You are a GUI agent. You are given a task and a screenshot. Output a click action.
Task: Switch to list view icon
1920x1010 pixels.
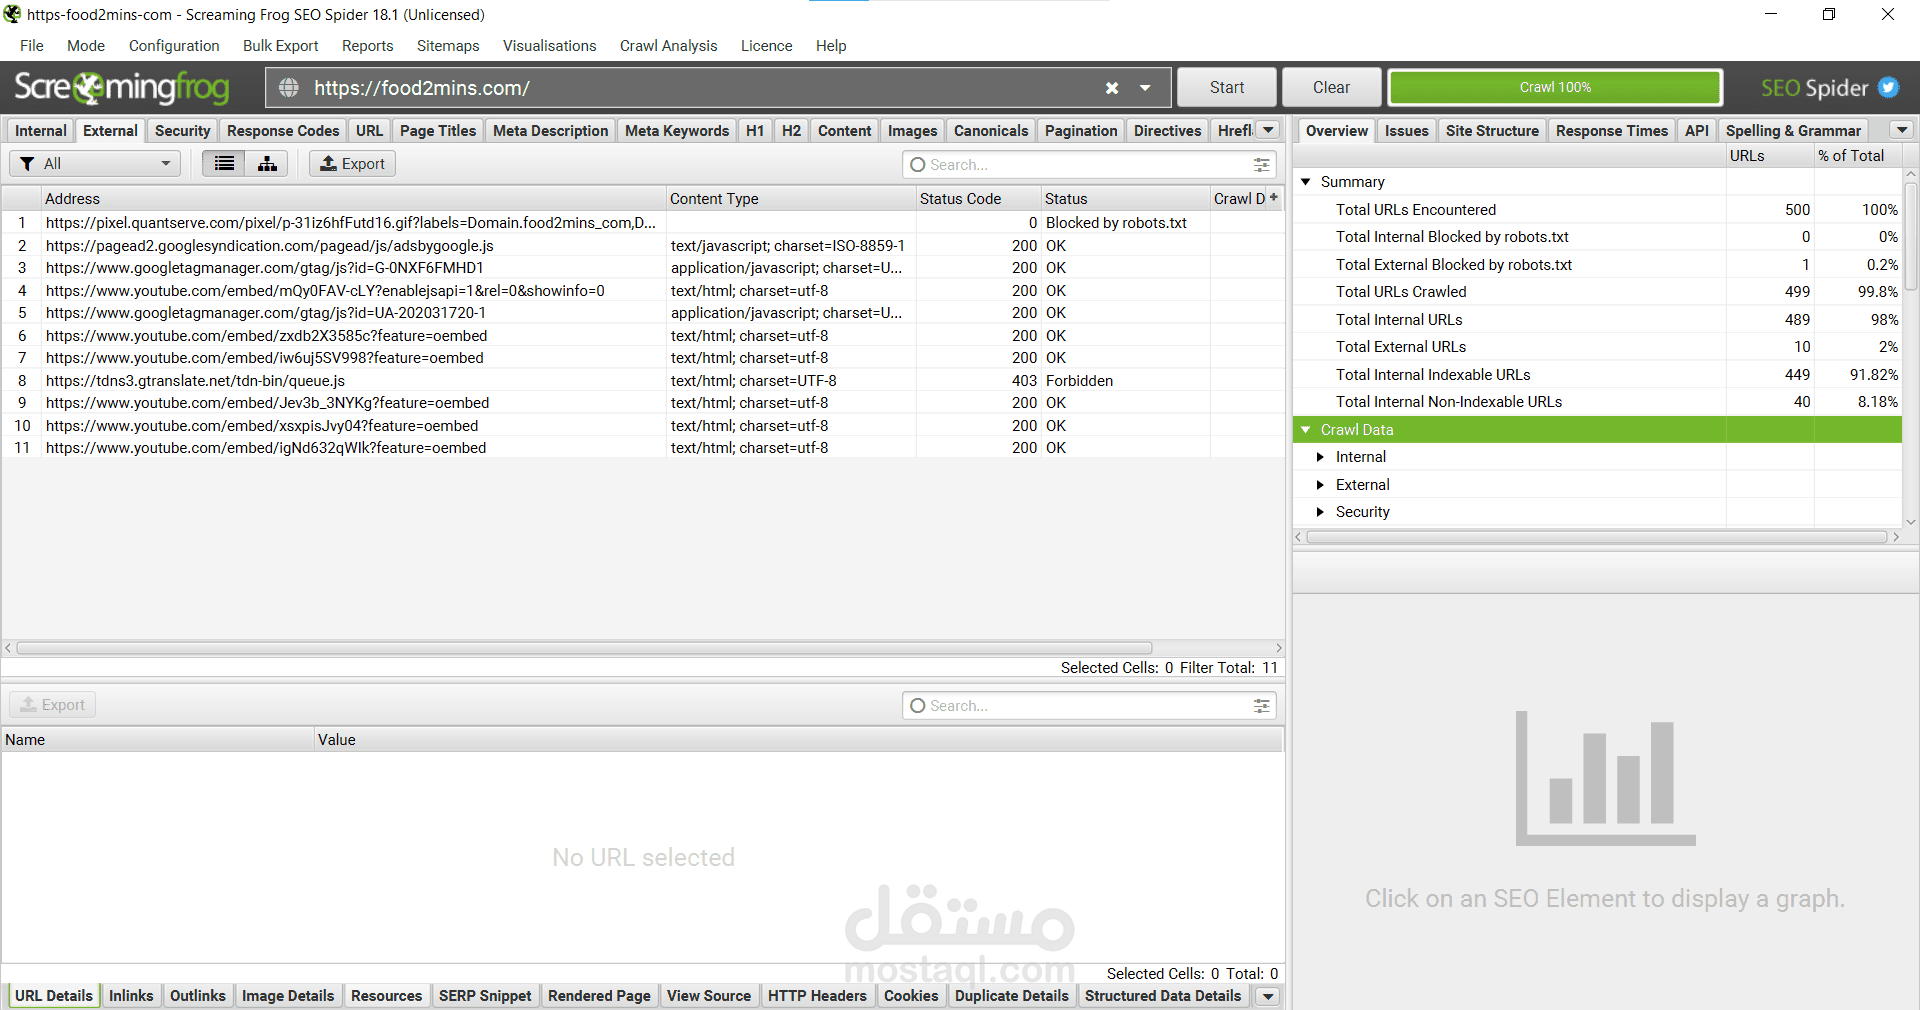224,164
